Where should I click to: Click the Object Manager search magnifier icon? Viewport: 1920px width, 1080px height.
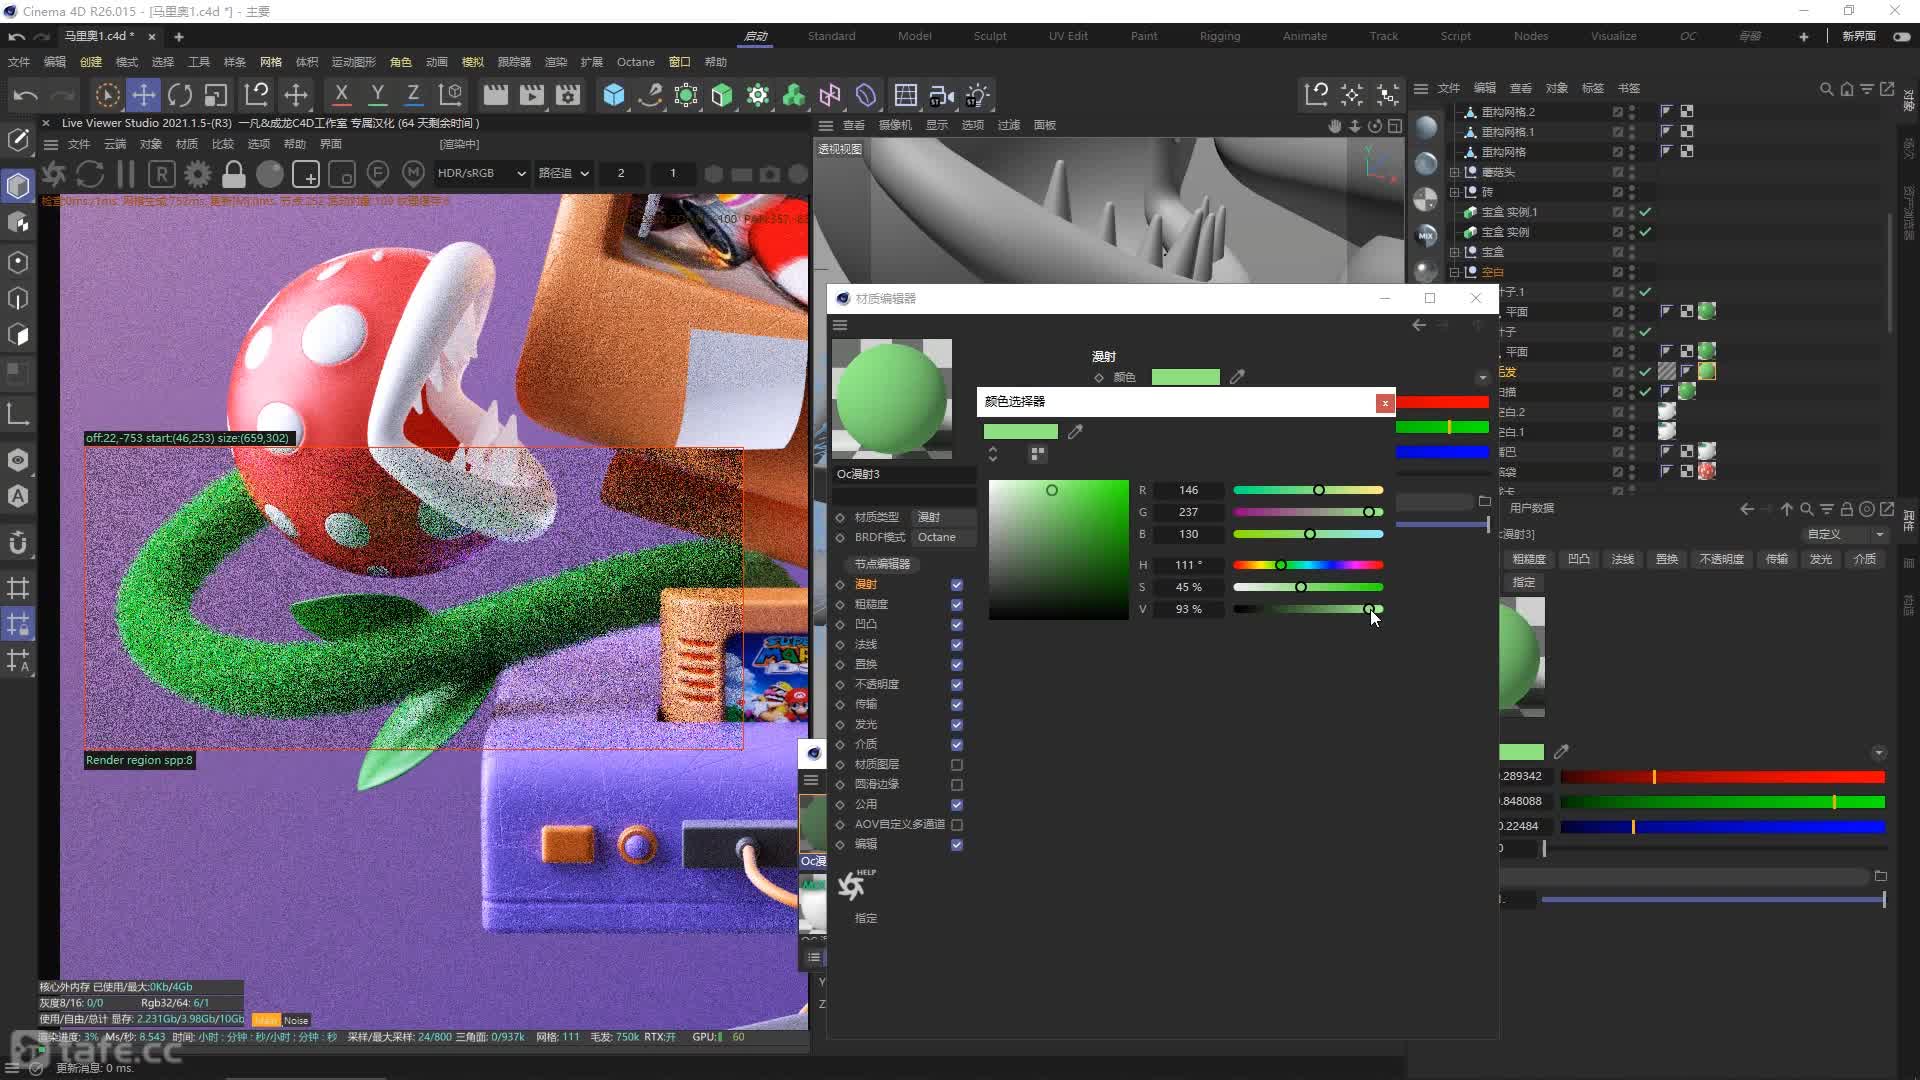click(x=1826, y=89)
